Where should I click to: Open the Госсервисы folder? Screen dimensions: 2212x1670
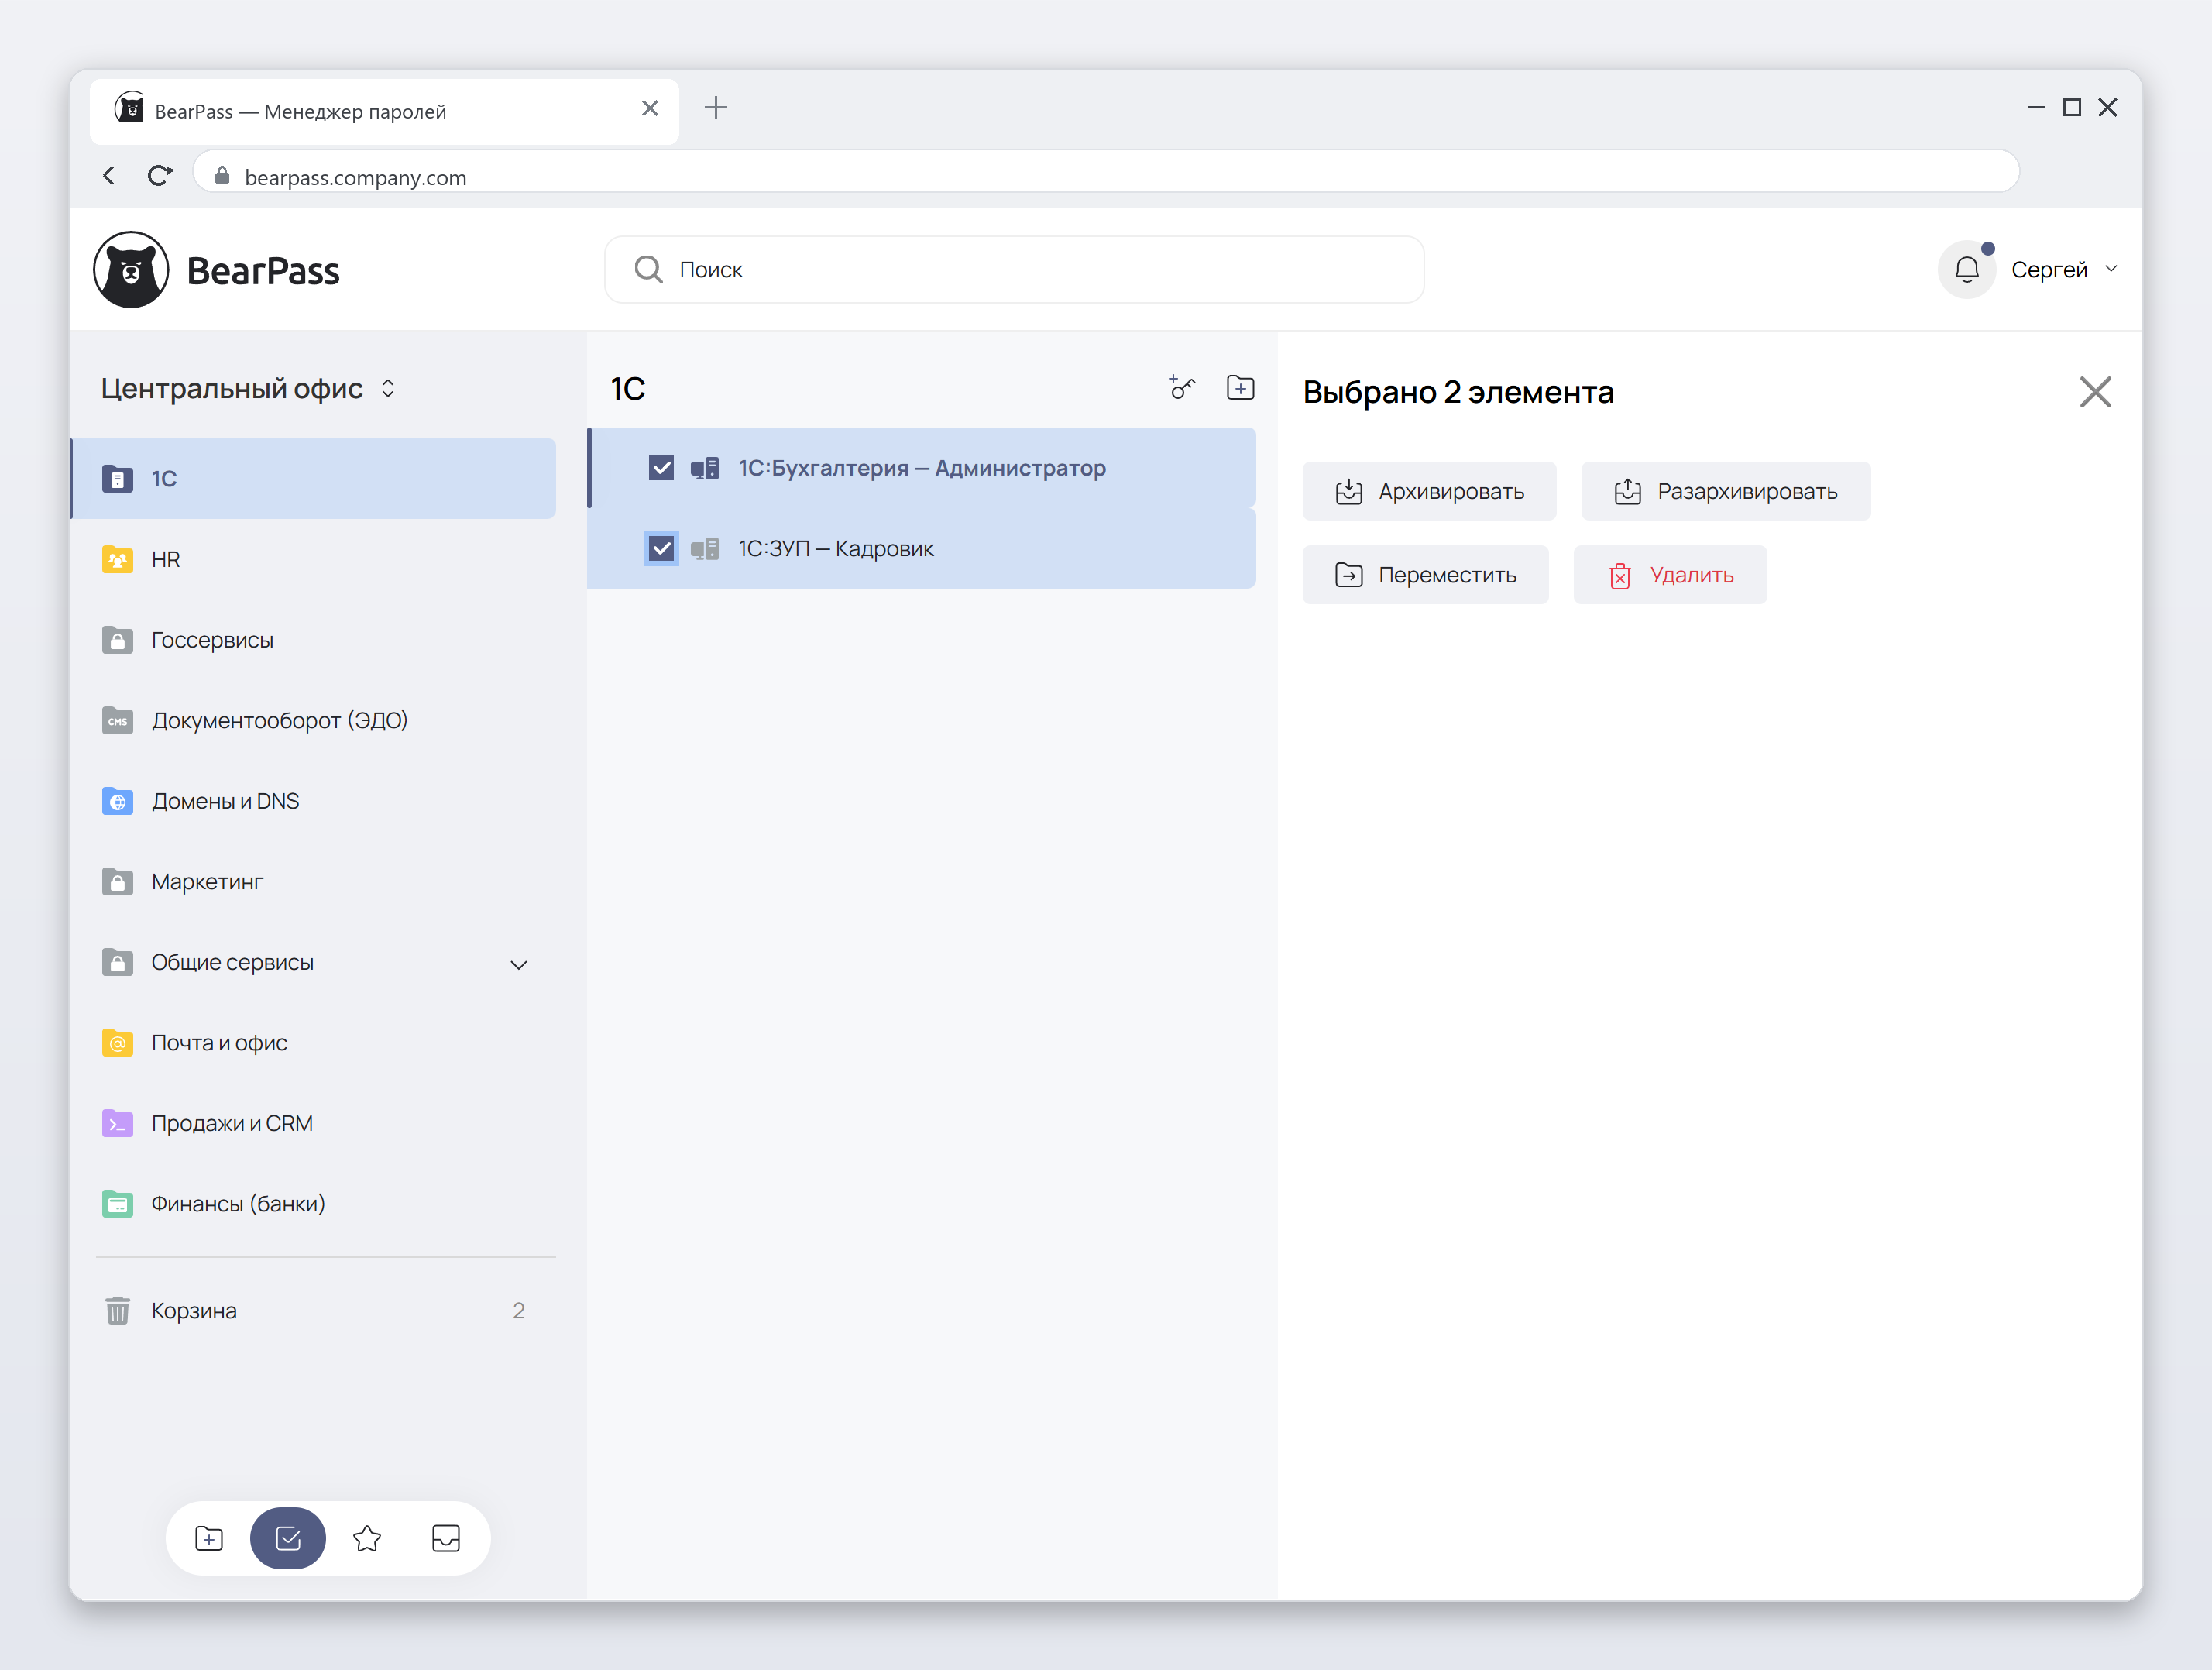coord(314,640)
